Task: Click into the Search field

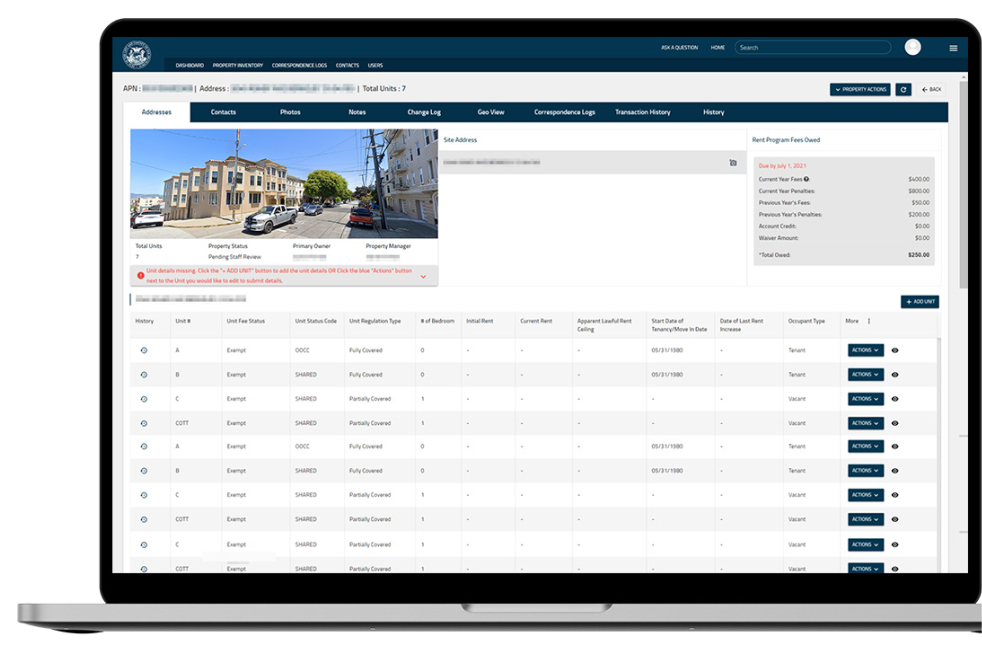Action: pyautogui.click(x=812, y=47)
